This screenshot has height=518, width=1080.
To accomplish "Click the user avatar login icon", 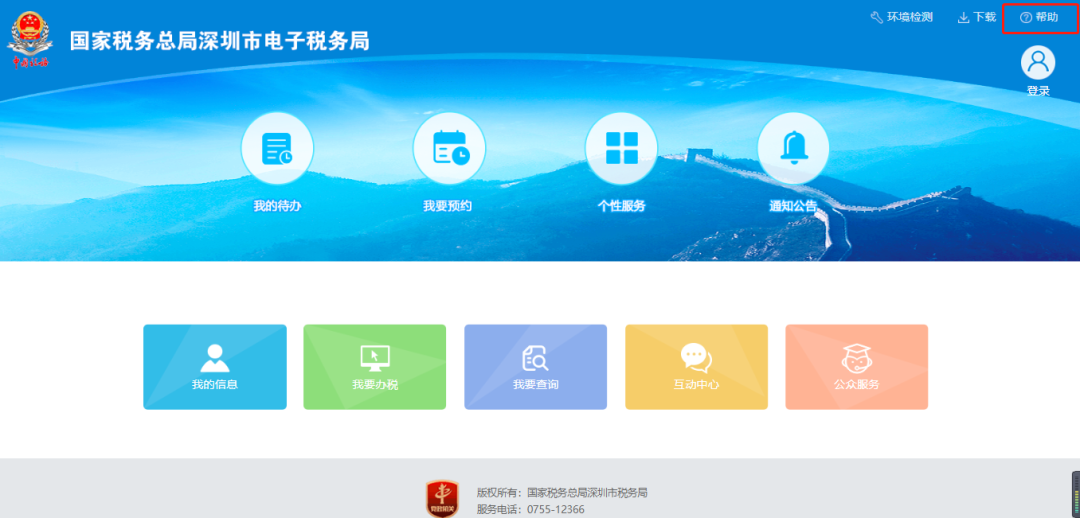I will click(x=1038, y=63).
